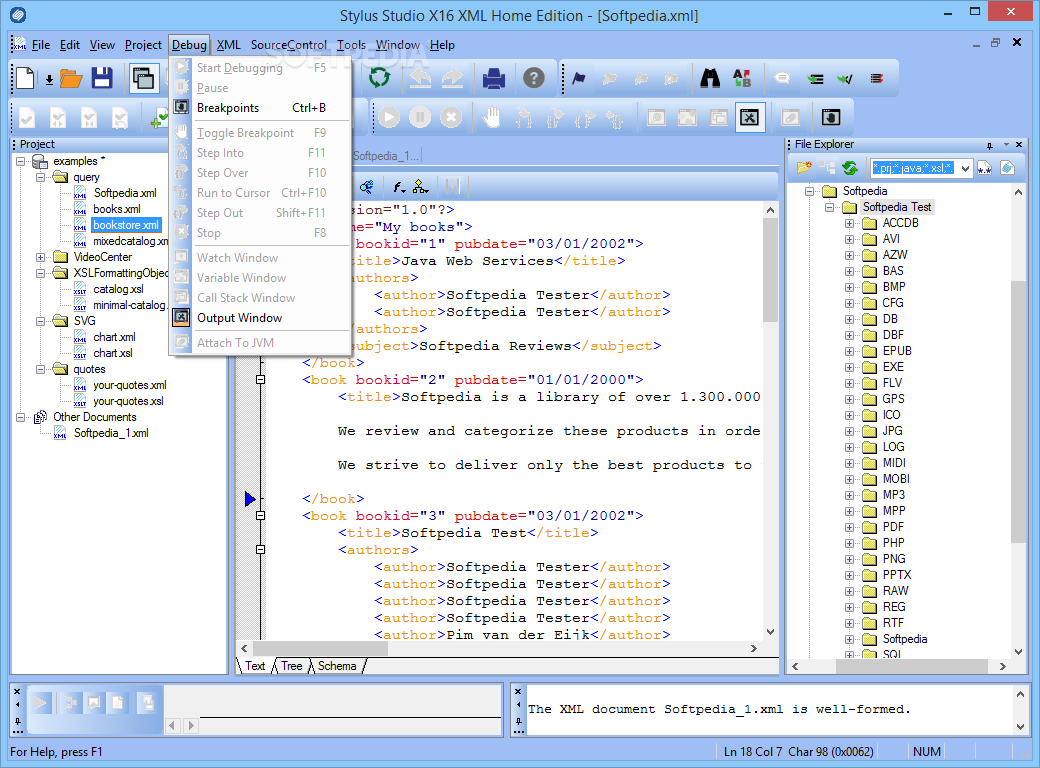Open the Help menu
Image resolution: width=1040 pixels, height=768 pixels.
coord(442,45)
